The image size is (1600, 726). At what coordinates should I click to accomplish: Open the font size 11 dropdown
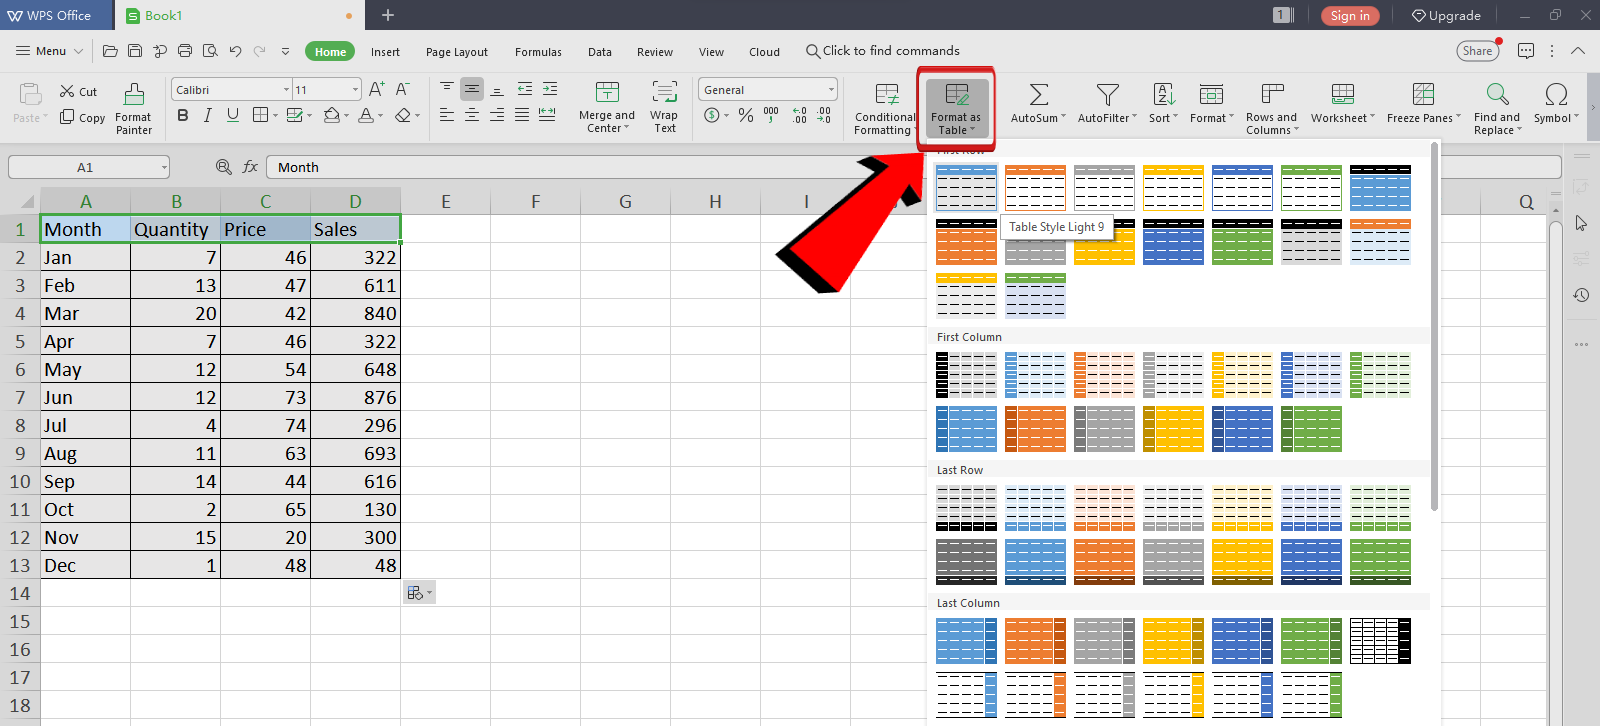(x=355, y=90)
